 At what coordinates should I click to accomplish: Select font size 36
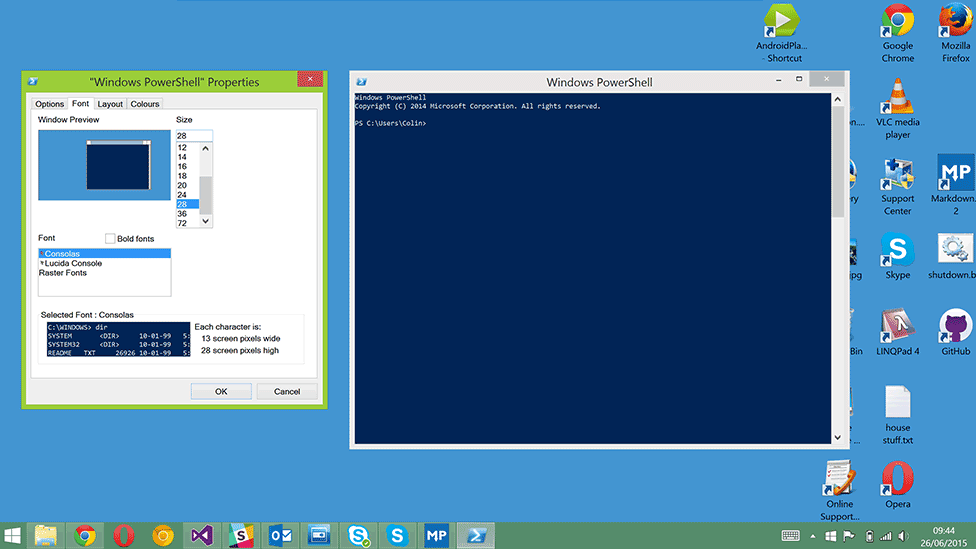point(187,214)
